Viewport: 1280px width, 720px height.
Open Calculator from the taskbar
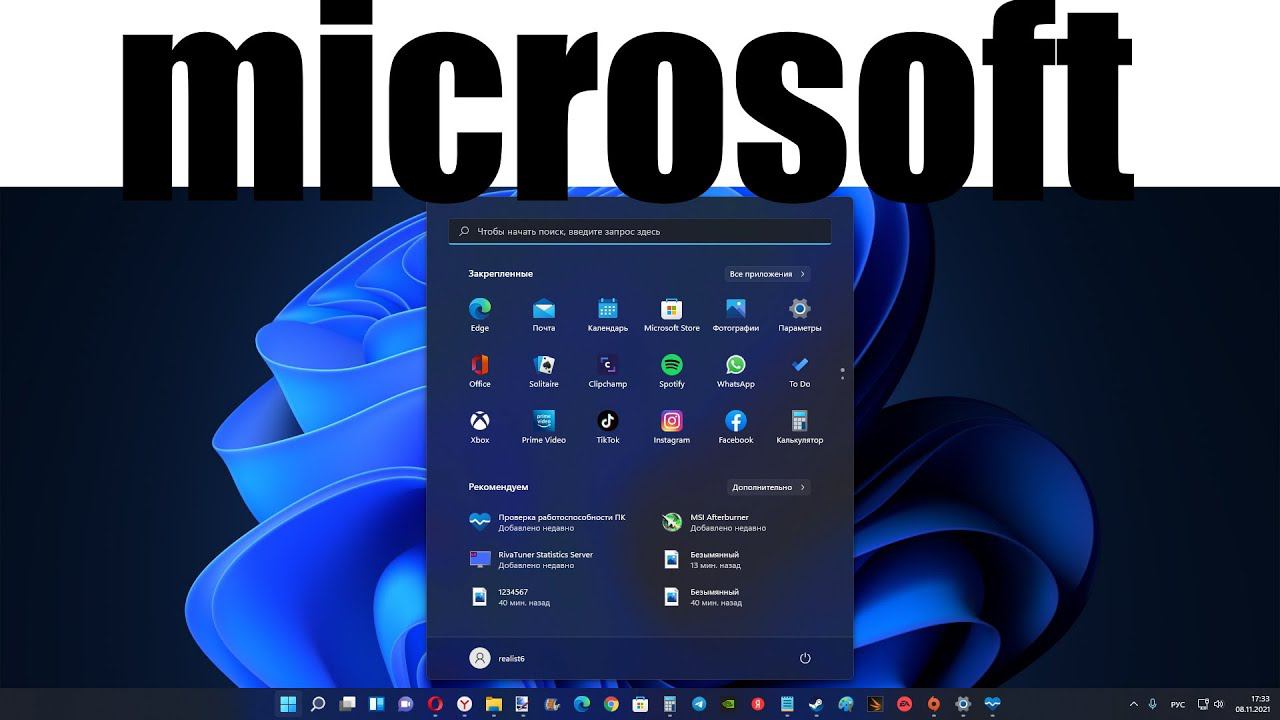point(670,704)
